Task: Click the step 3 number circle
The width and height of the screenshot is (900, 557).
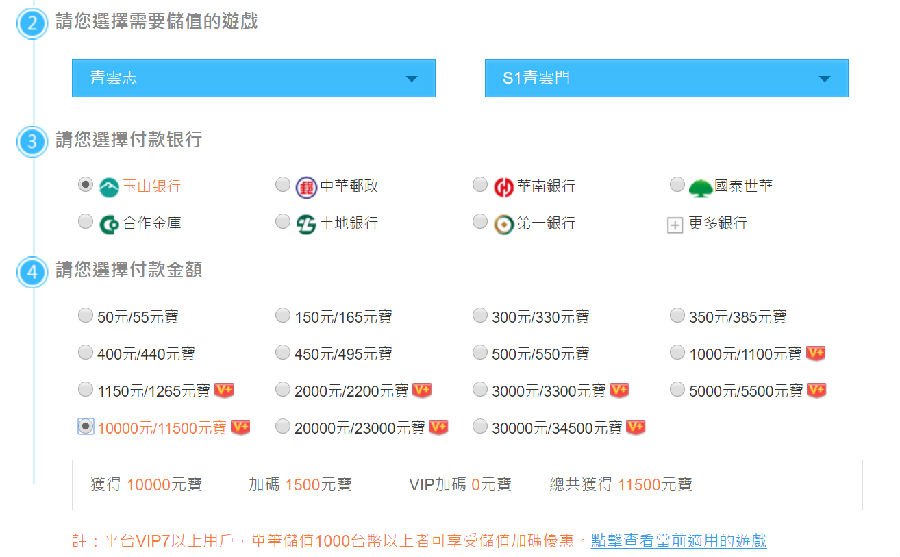Action: click(33, 142)
